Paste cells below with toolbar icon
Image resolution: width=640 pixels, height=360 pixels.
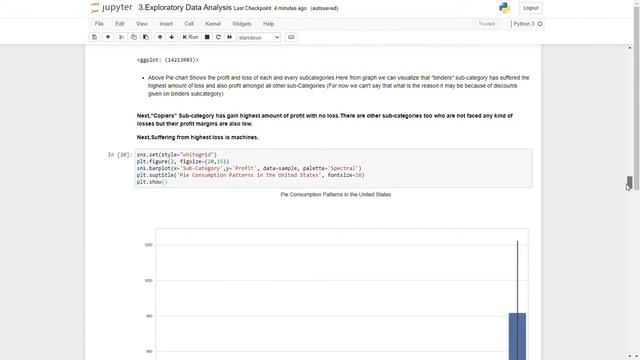[x=146, y=37]
